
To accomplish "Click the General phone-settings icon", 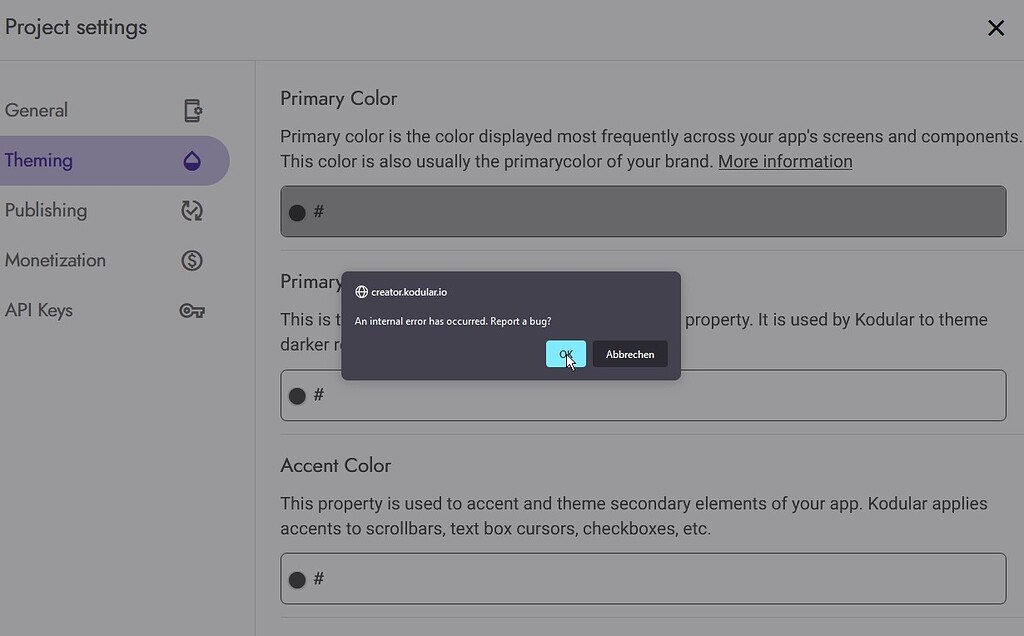I will coord(193,110).
